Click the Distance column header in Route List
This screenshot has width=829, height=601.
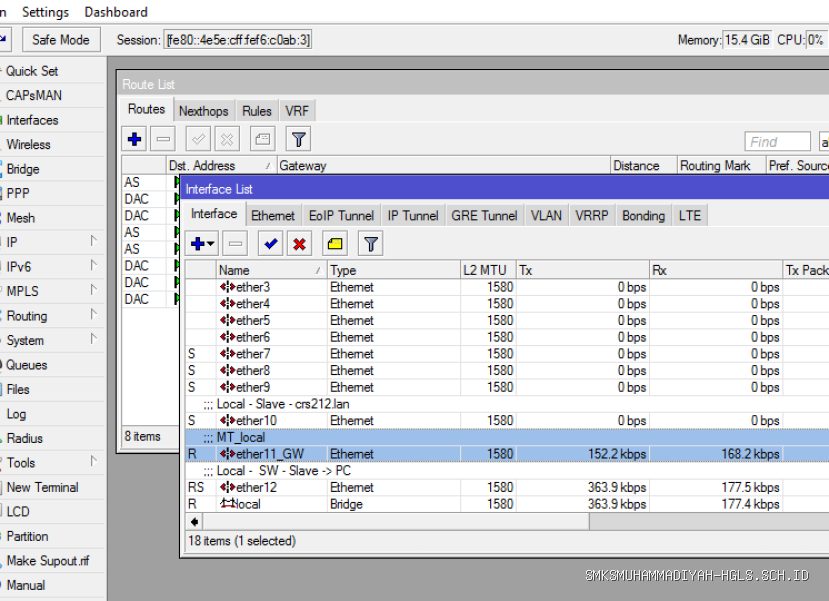click(x=643, y=165)
